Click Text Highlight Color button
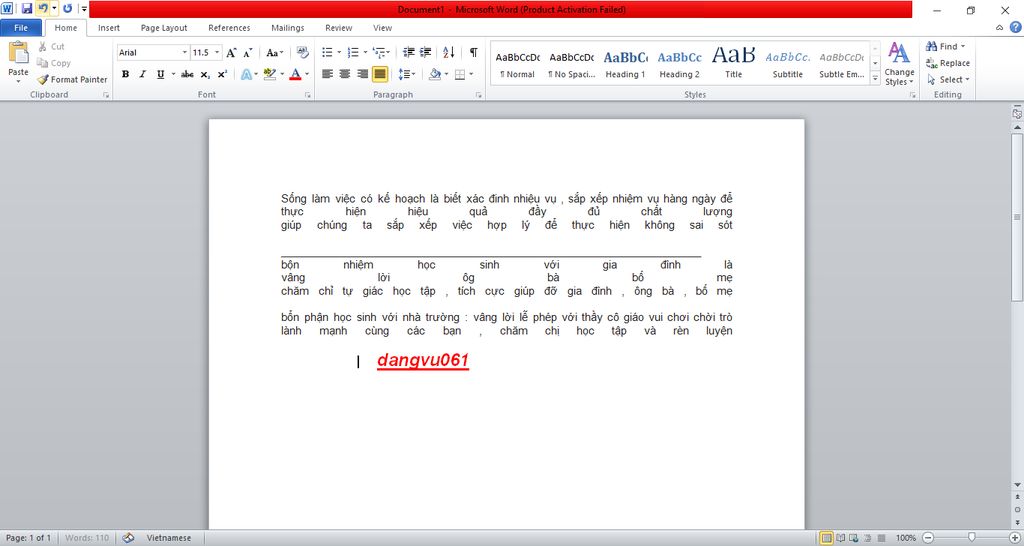The image size is (1024, 546). [270, 74]
